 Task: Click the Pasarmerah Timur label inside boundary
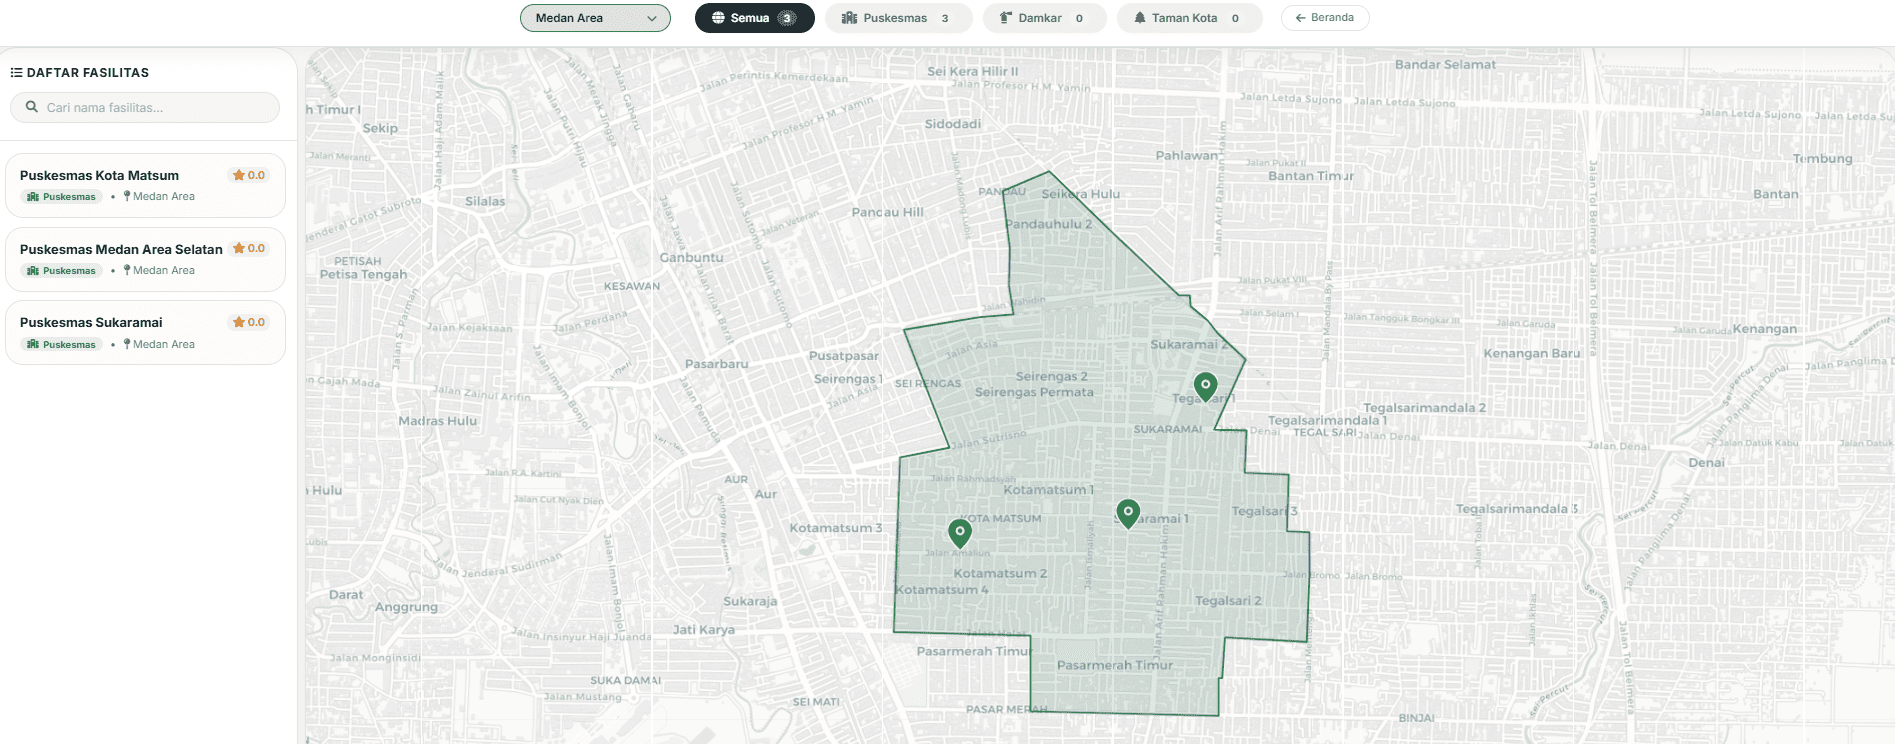[1115, 665]
